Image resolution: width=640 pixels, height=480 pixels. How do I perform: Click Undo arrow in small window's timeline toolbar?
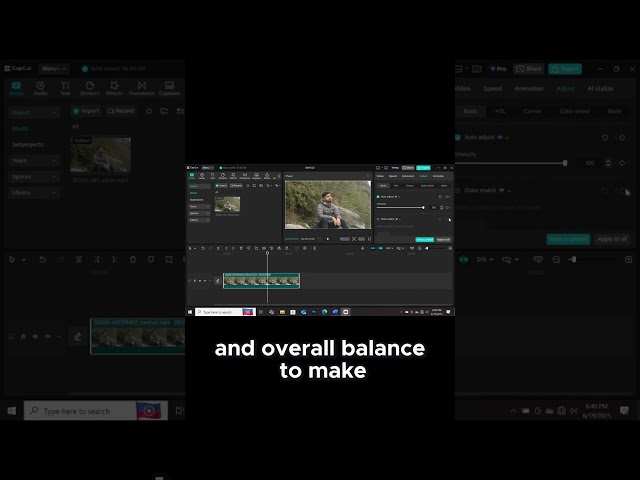coord(203,248)
